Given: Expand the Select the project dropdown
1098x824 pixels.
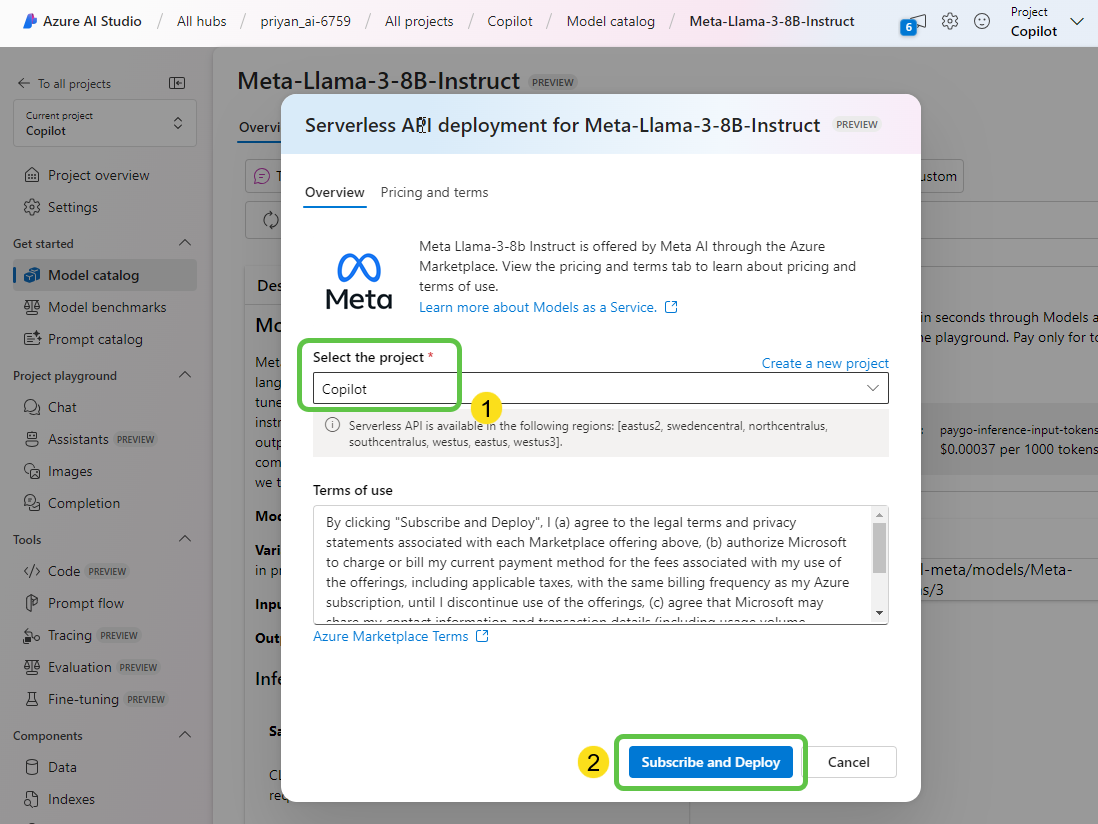Looking at the screenshot, I should tap(600, 388).
